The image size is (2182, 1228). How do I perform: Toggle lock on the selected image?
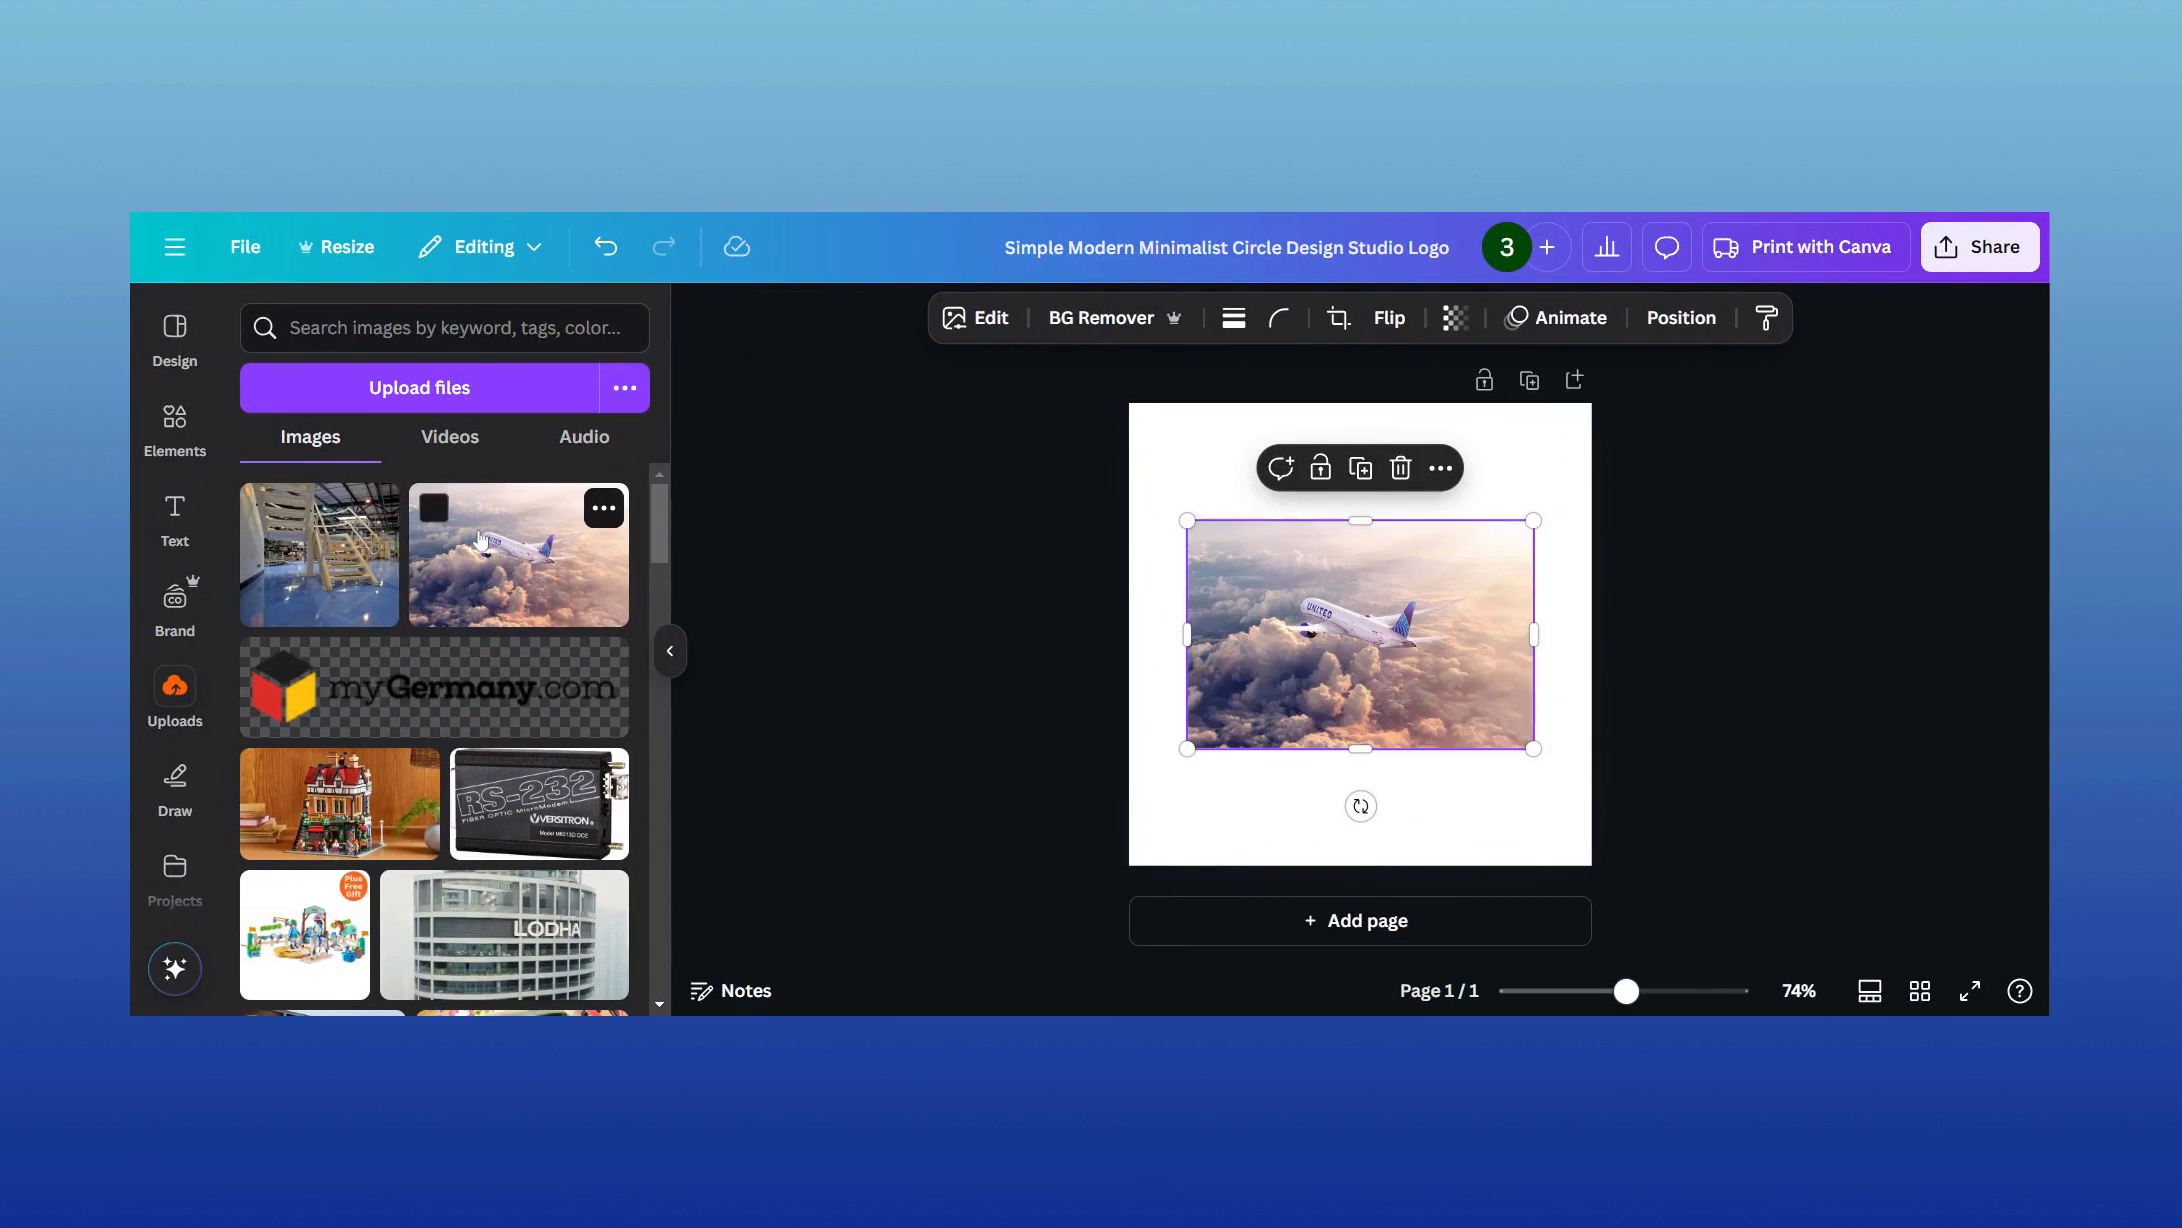point(1320,467)
